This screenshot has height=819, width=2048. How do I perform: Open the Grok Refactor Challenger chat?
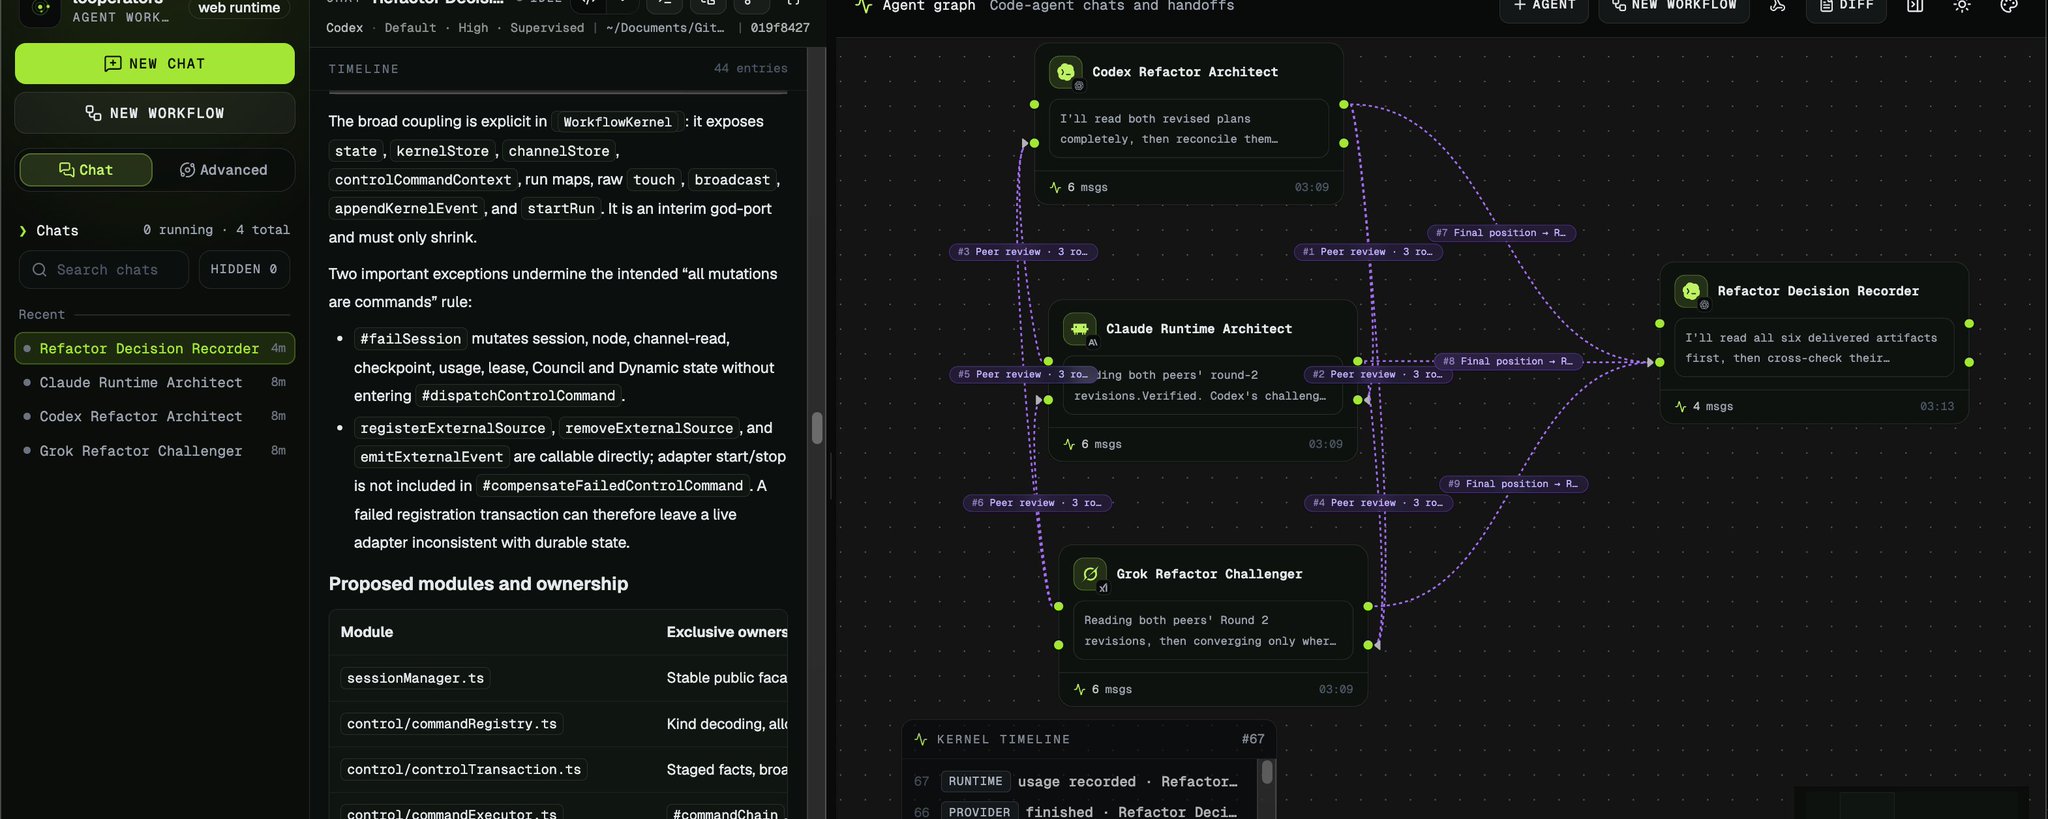(x=155, y=451)
